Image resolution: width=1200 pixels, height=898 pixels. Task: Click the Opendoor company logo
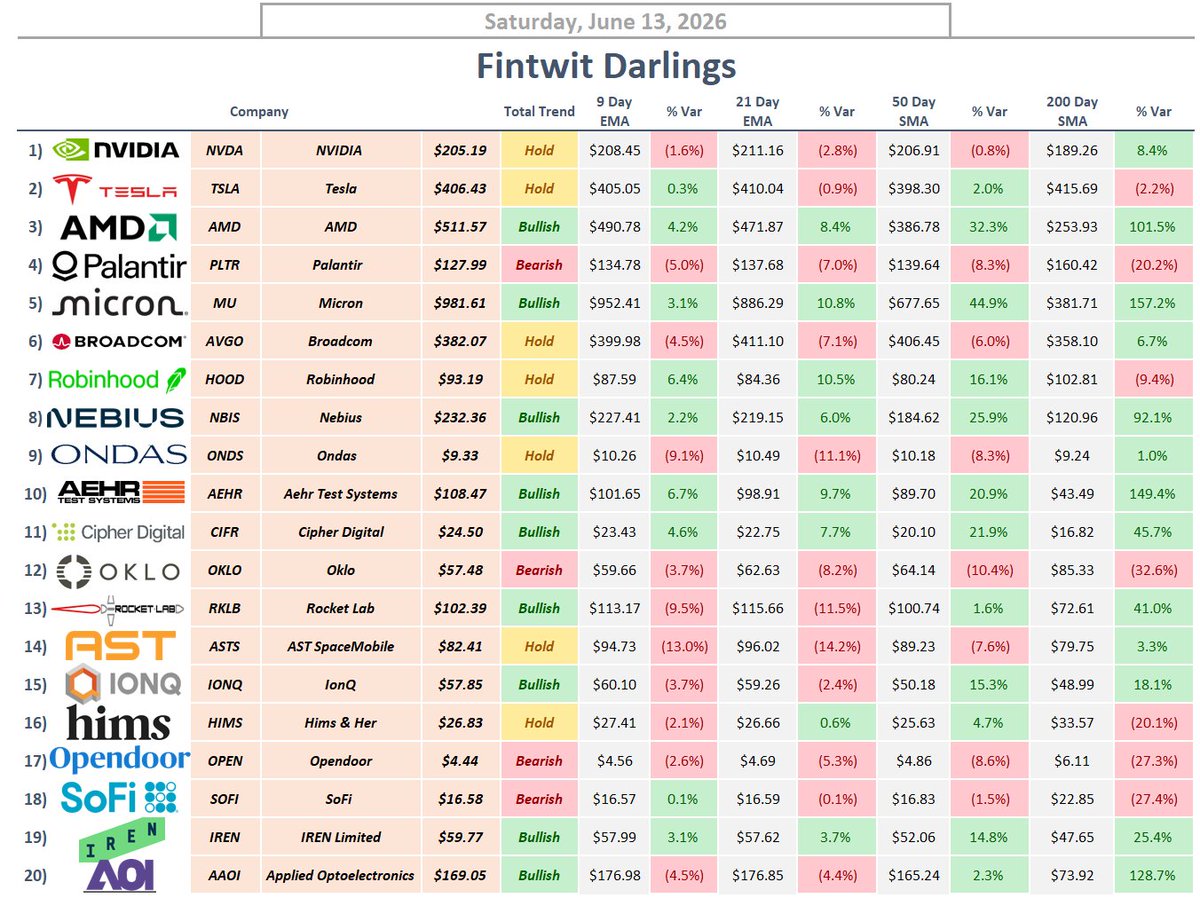(119, 761)
